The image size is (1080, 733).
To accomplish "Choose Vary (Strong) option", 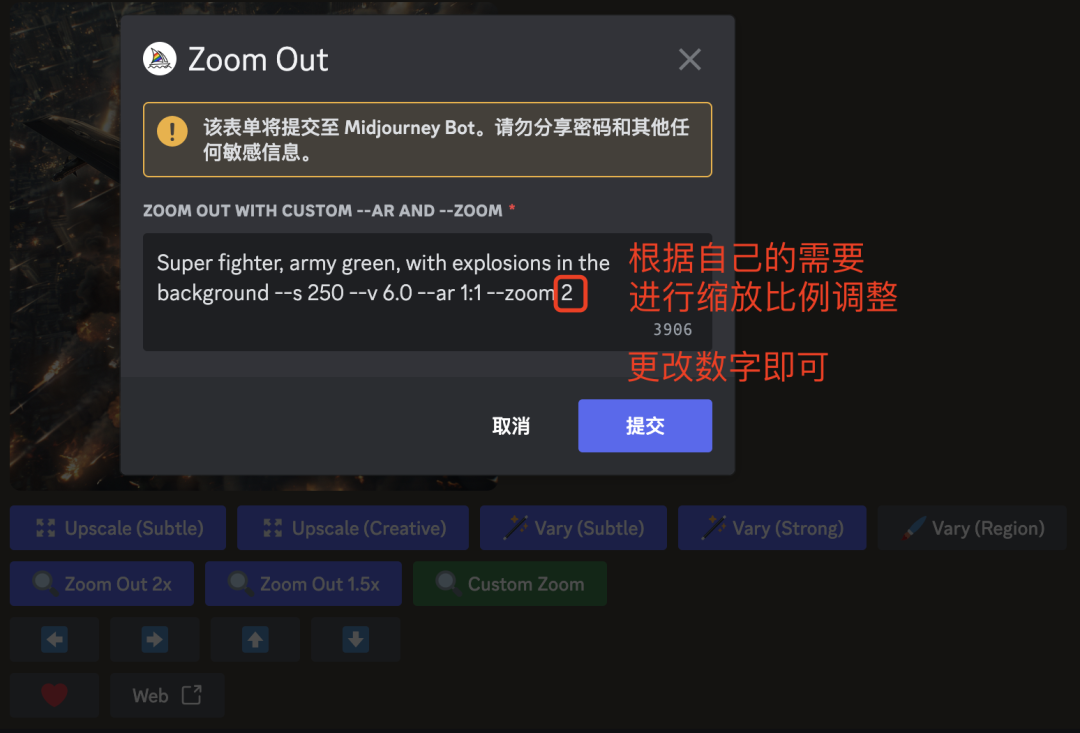I will coord(772,528).
